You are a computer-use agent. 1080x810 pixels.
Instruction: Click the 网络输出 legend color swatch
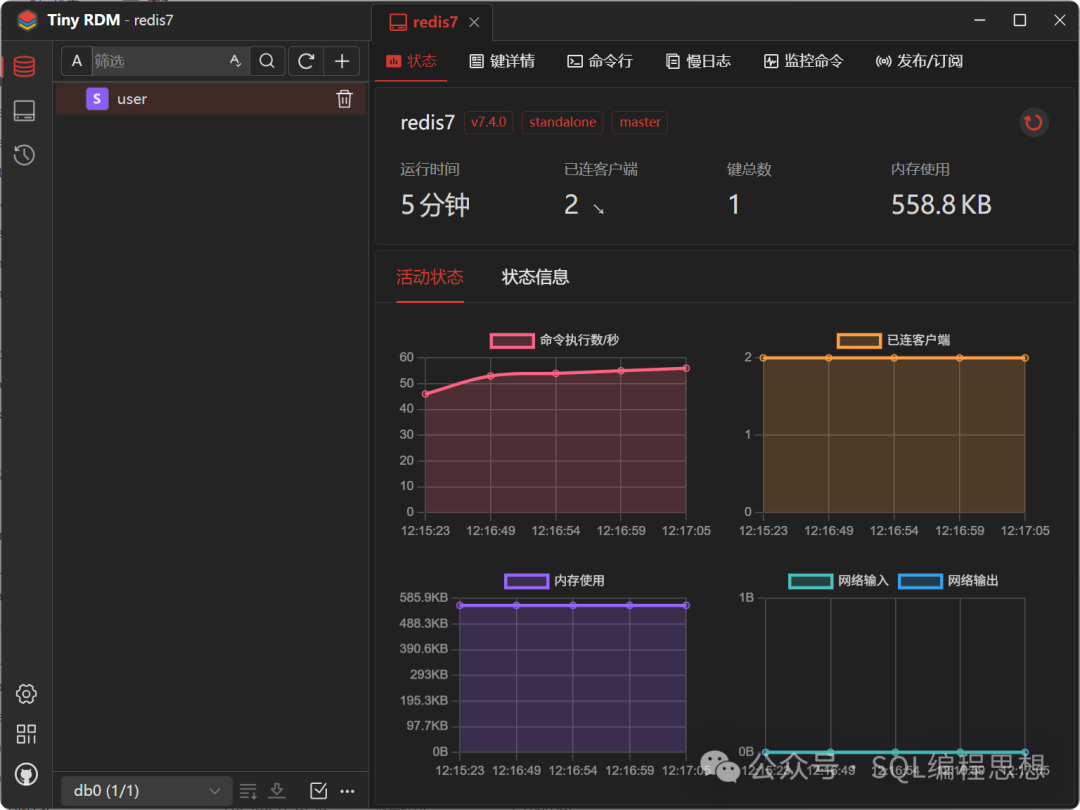920,581
